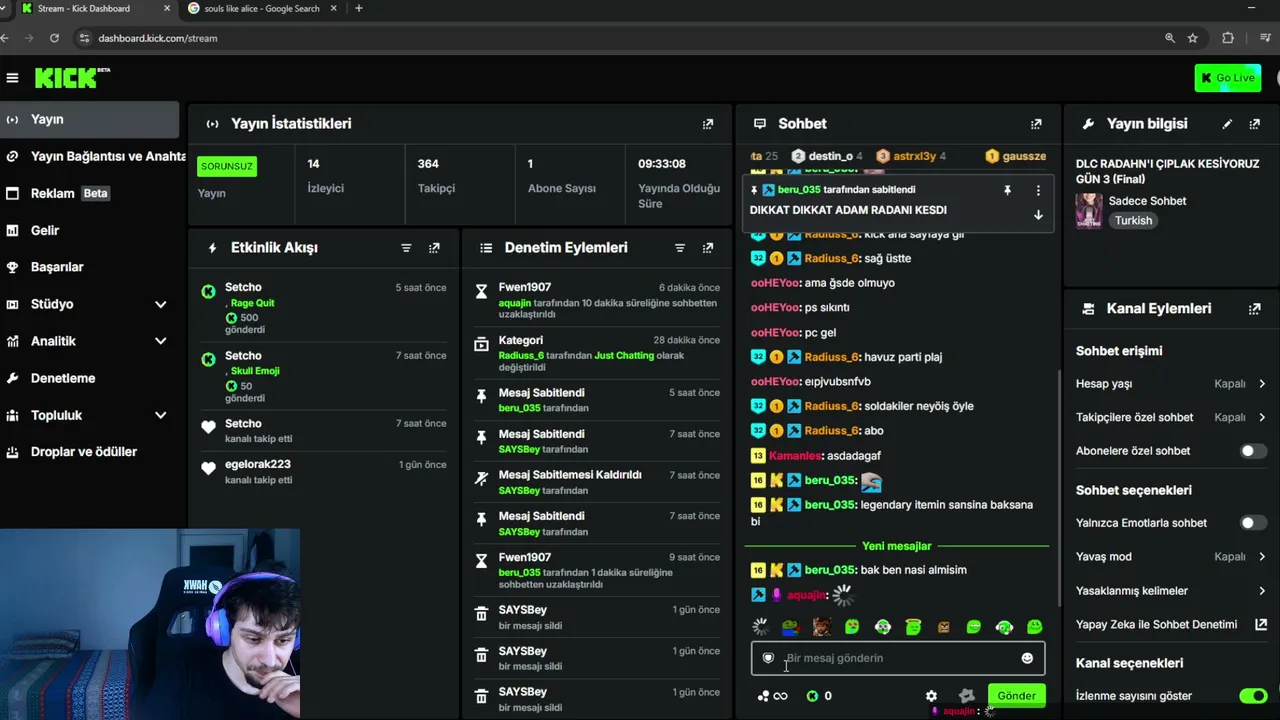1280x720 pixels.
Task: Click the 09:33:08 stream duration value
Action: pyautogui.click(x=662, y=164)
